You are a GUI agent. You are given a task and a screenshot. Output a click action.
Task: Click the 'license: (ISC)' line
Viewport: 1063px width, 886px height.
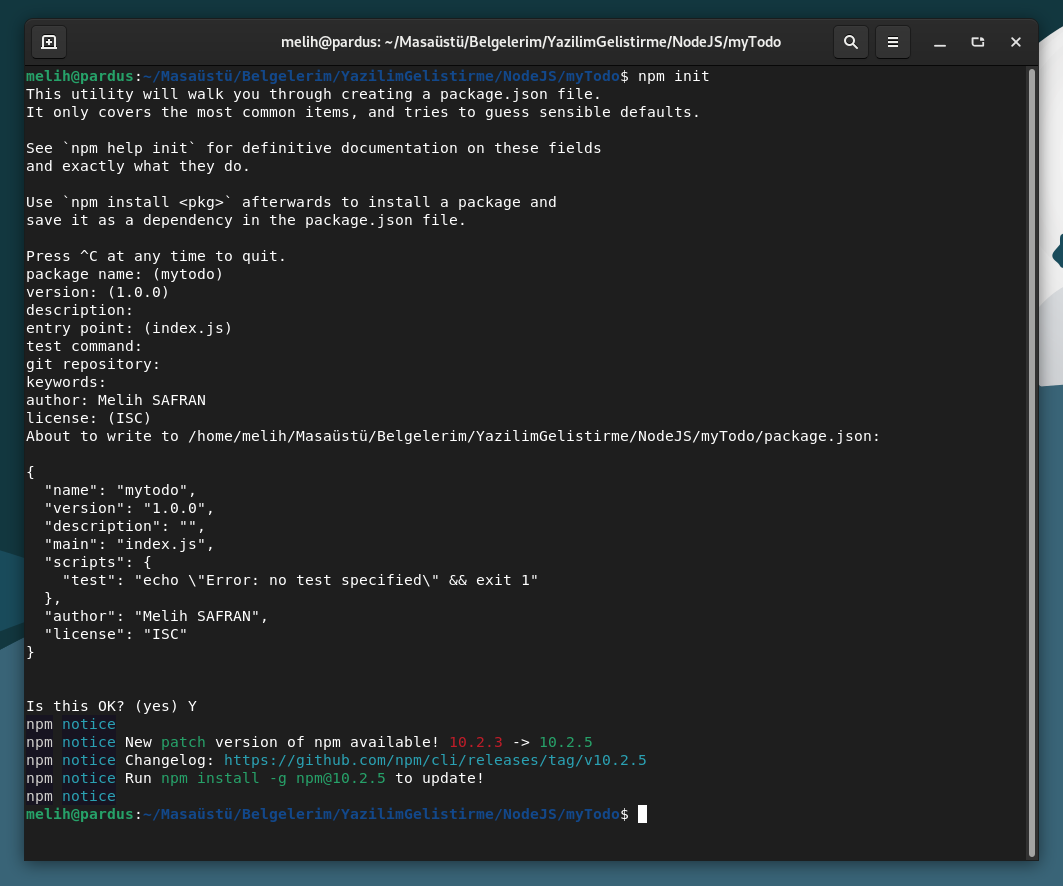89,418
